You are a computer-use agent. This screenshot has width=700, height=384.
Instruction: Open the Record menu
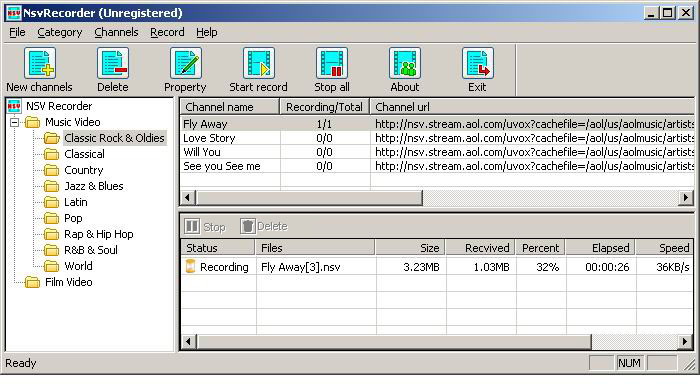167,32
